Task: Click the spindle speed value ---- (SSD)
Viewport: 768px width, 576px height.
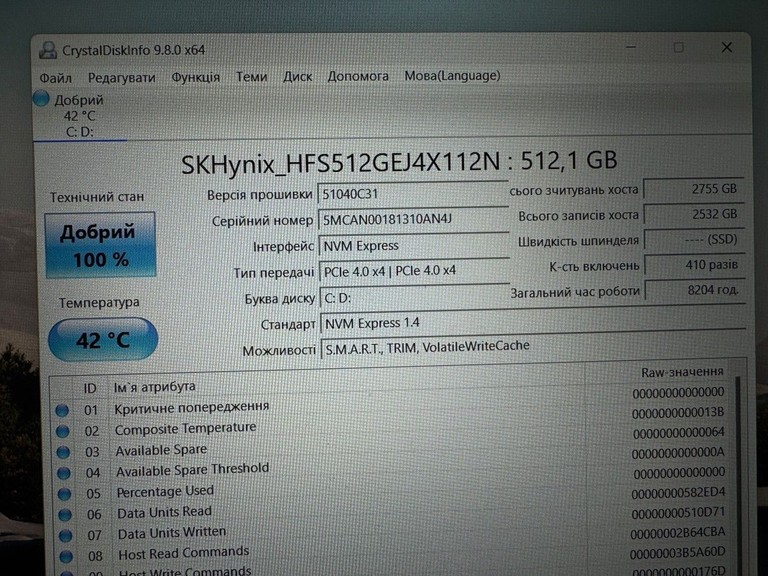Action: pos(694,240)
